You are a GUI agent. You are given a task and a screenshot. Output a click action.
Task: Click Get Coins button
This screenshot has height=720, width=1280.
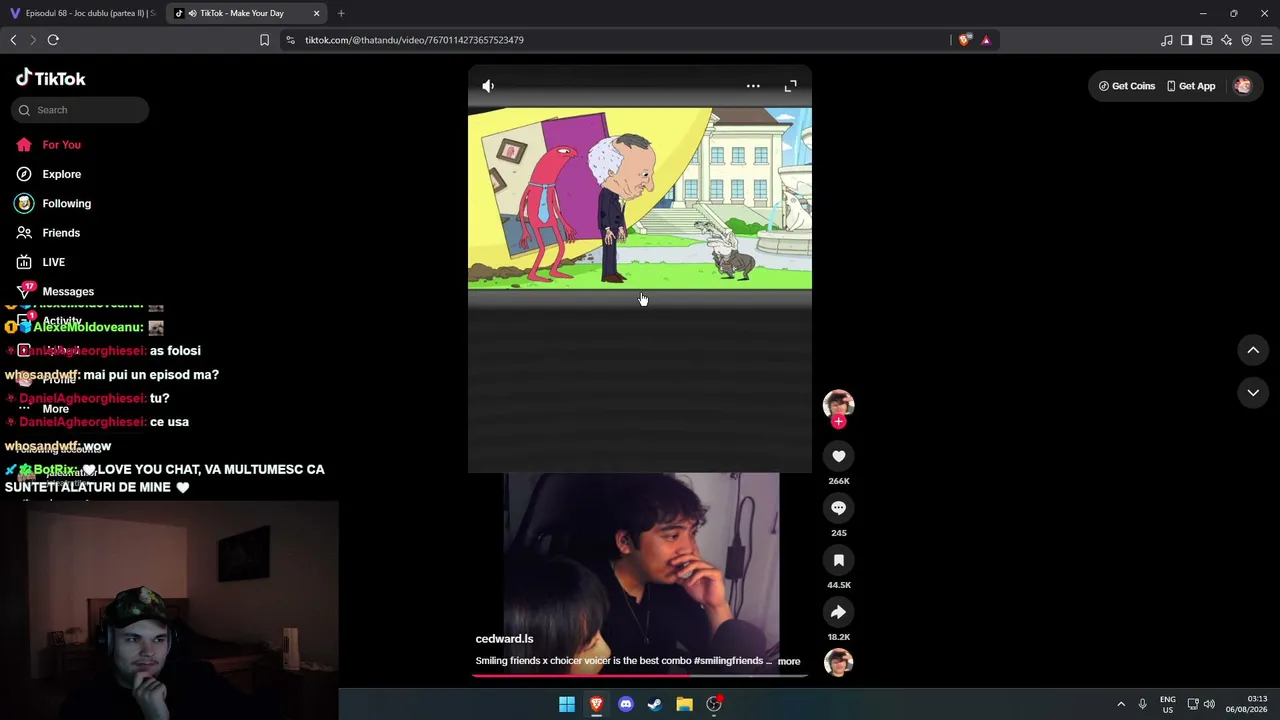coord(1127,86)
